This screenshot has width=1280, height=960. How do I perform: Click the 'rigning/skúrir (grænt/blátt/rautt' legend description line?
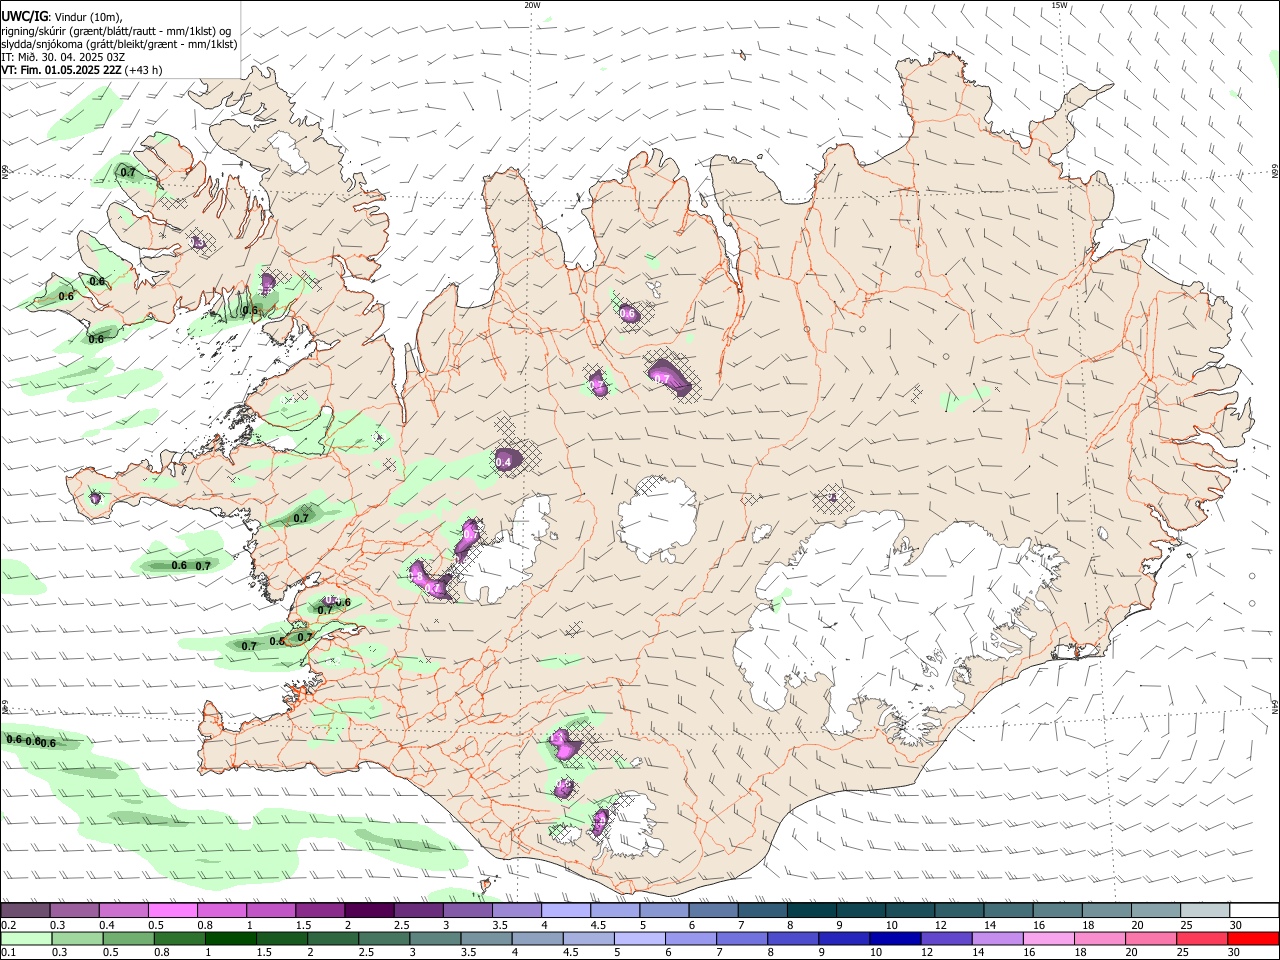(x=115, y=31)
